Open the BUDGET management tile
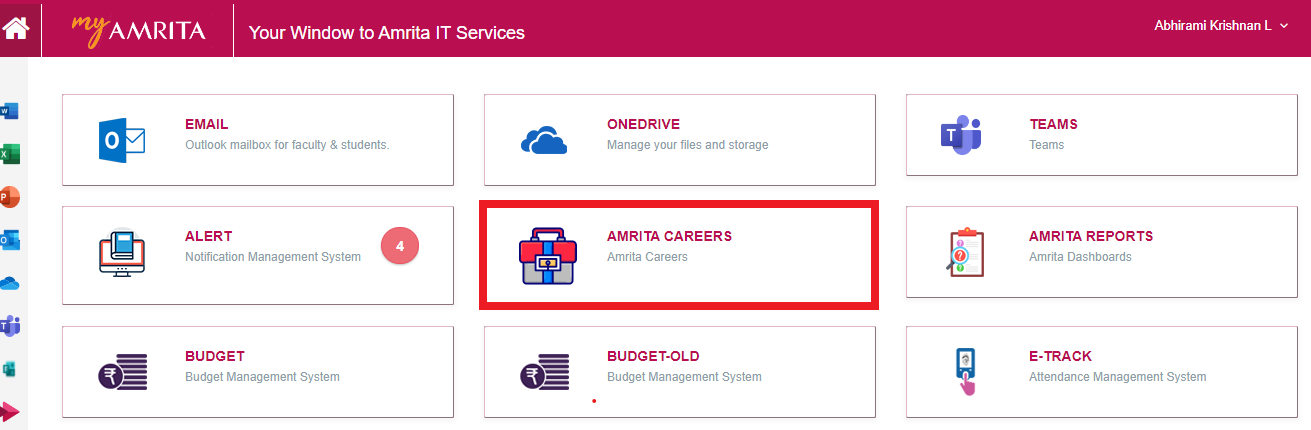Viewport: 1311px width, 430px height. [214, 357]
